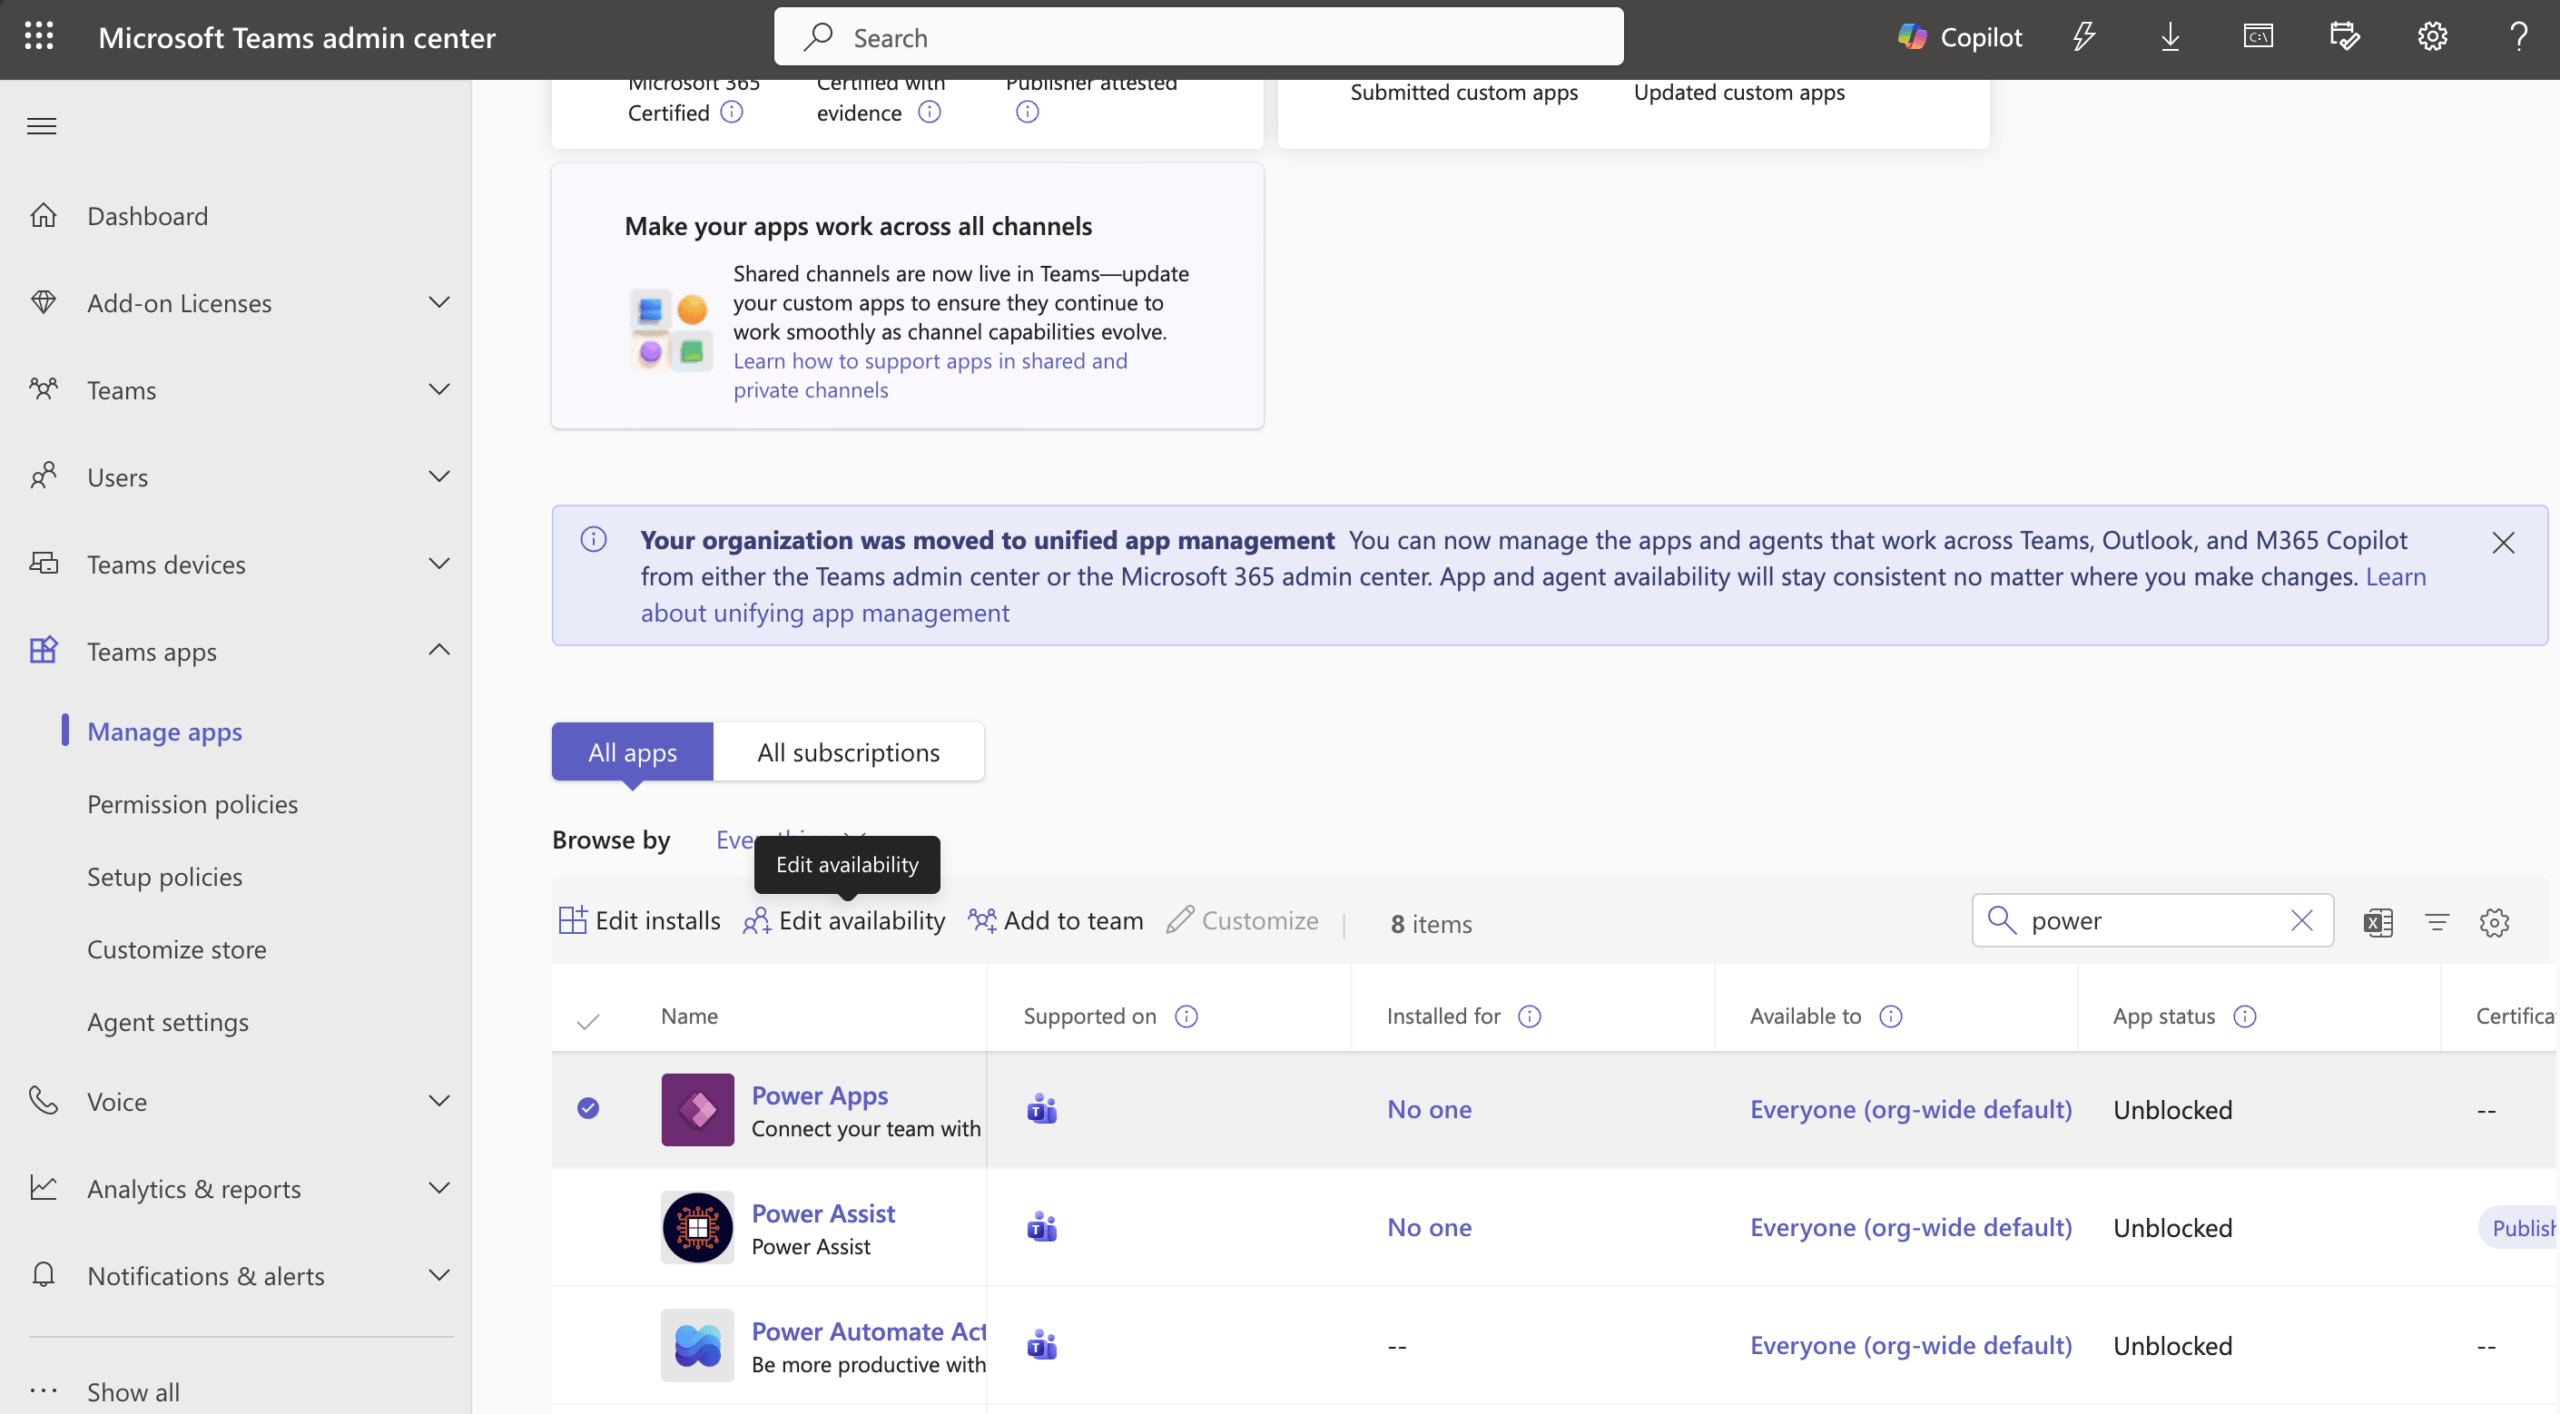This screenshot has height=1414, width=2560.
Task: Click Teams icon in Power Assist row
Action: point(1042,1227)
